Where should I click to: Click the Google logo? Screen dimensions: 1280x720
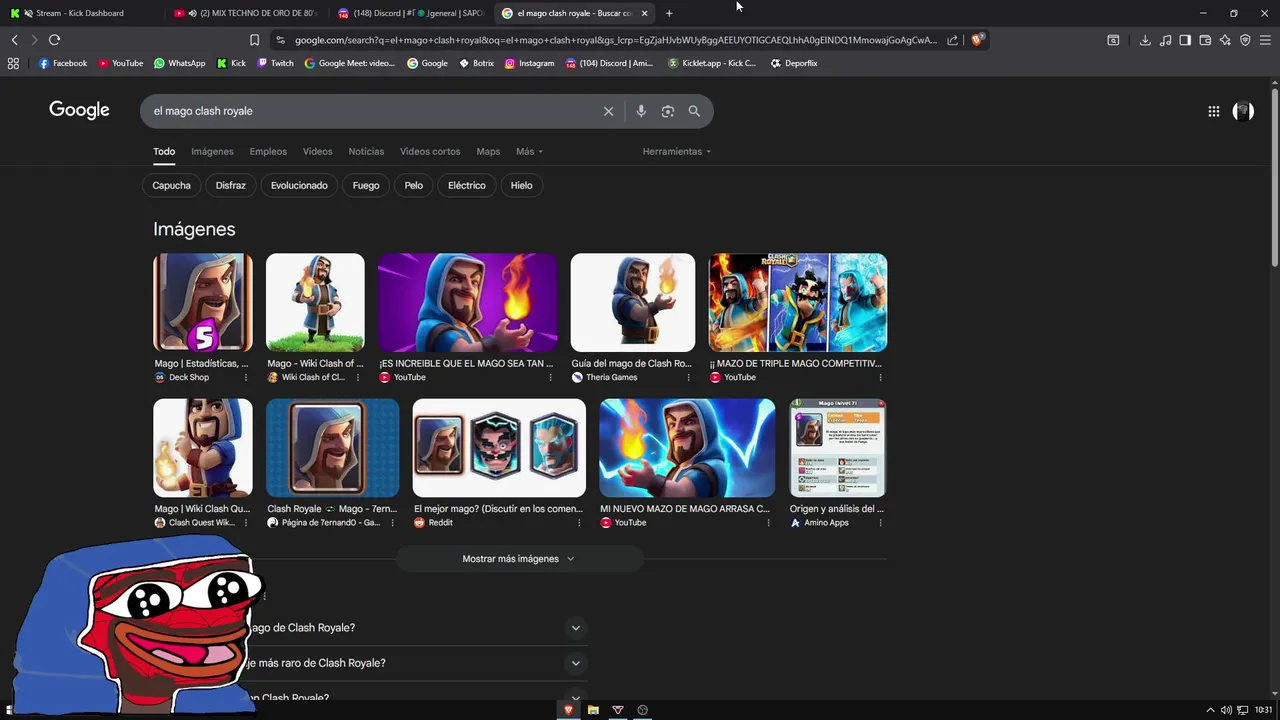[x=79, y=110]
